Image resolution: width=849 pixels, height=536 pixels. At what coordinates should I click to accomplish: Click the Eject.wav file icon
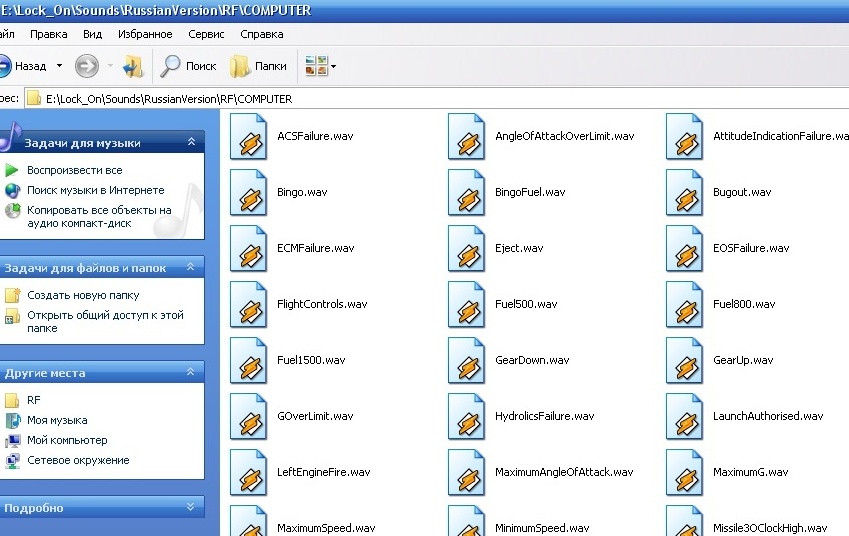click(x=467, y=249)
